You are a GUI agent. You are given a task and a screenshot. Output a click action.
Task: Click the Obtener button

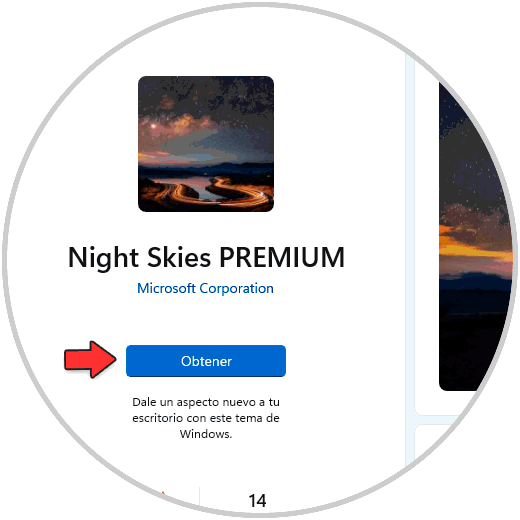pos(206,361)
